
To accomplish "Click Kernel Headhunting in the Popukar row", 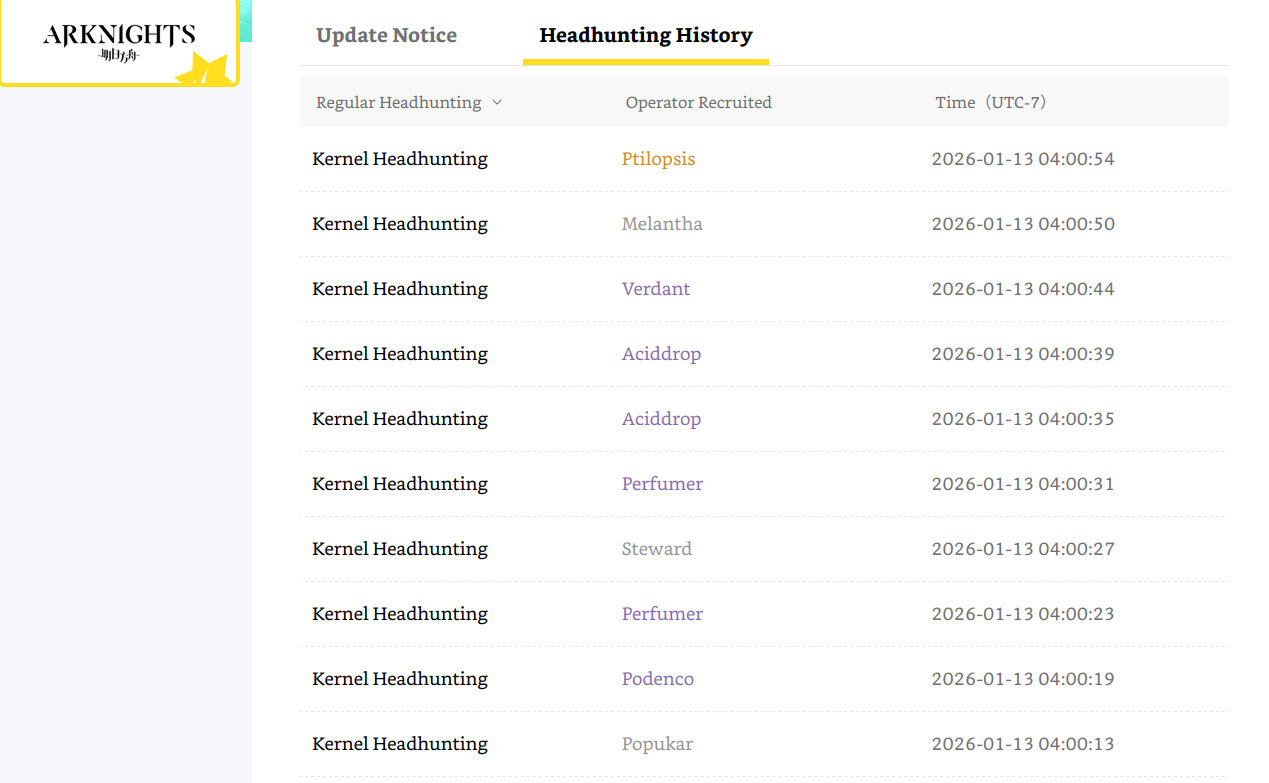I will [400, 744].
